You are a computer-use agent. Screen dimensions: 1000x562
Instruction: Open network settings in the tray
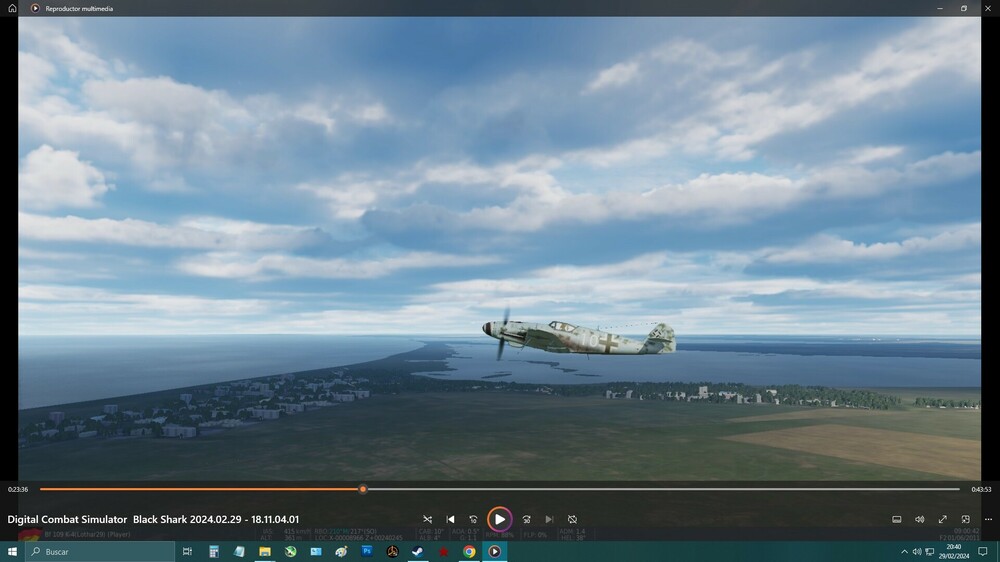pos(929,551)
